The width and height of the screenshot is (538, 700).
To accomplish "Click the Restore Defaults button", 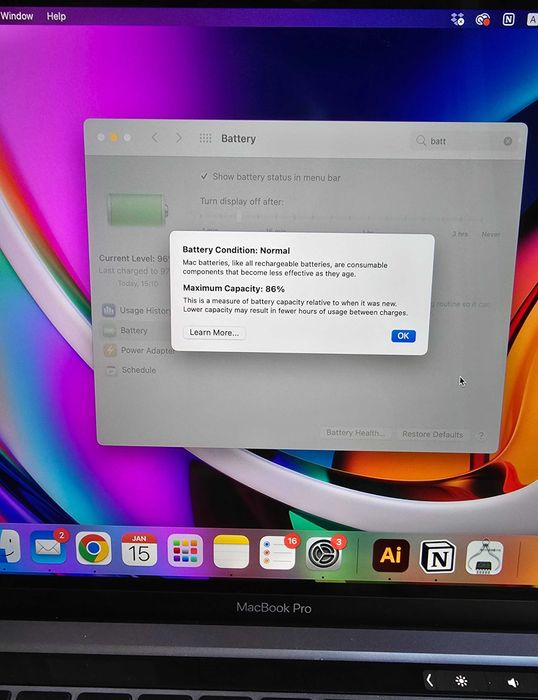I will [x=432, y=434].
